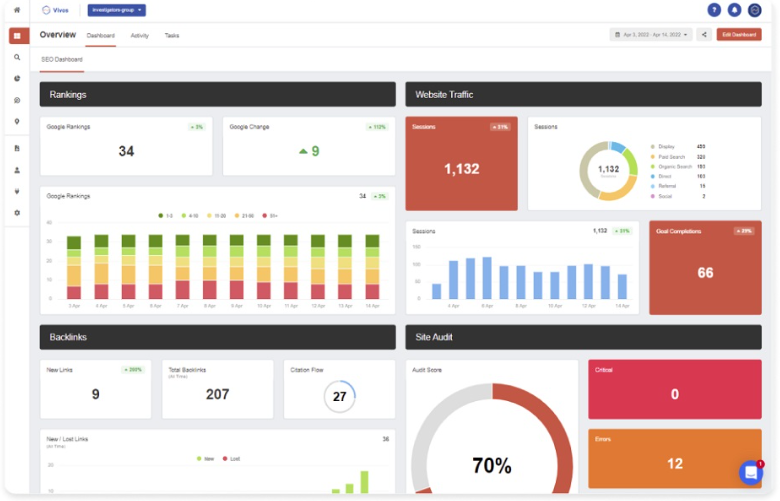
Task: Open the settings gear sidebar icon
Action: tap(17, 213)
